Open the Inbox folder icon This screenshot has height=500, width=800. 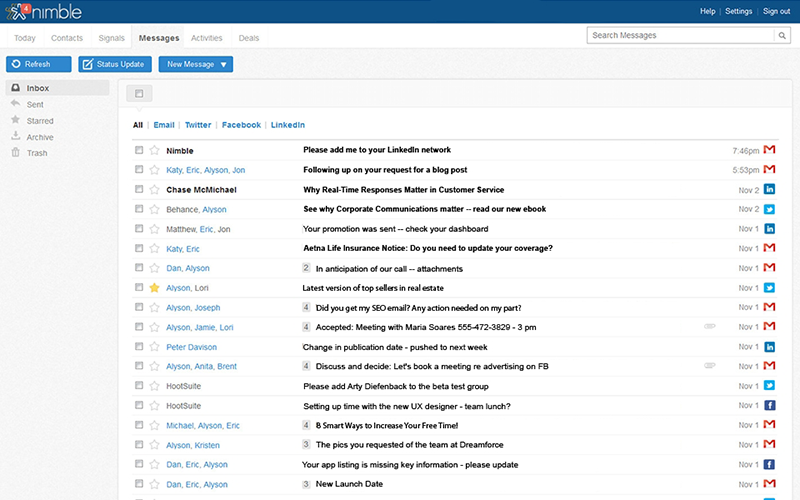(x=16, y=88)
